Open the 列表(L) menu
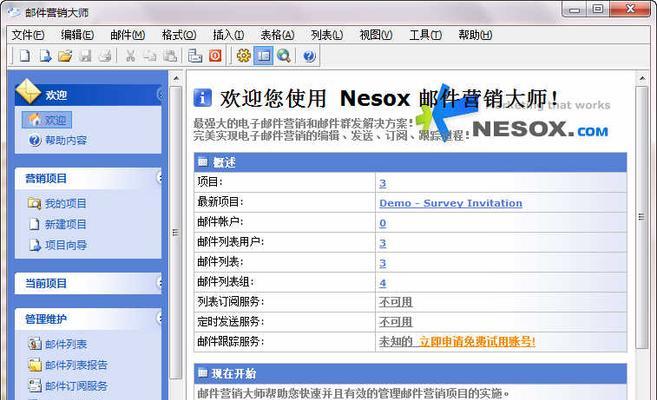Image resolution: width=657 pixels, height=400 pixels. (x=327, y=35)
